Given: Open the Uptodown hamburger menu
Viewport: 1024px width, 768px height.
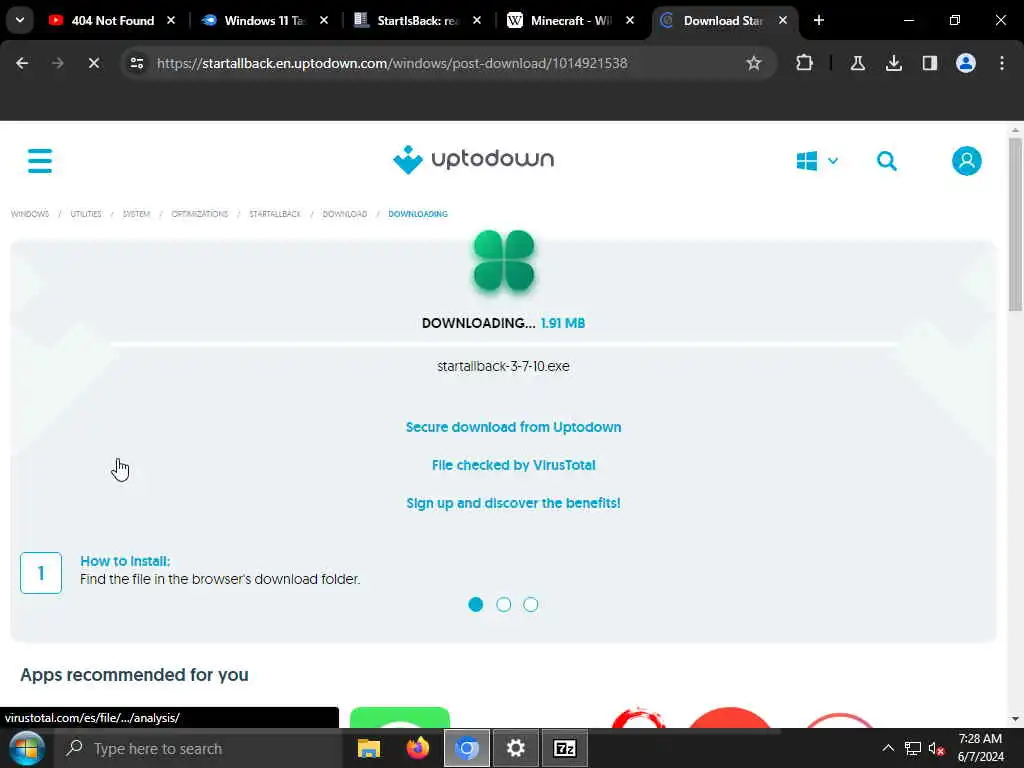Looking at the screenshot, I should (x=40, y=161).
